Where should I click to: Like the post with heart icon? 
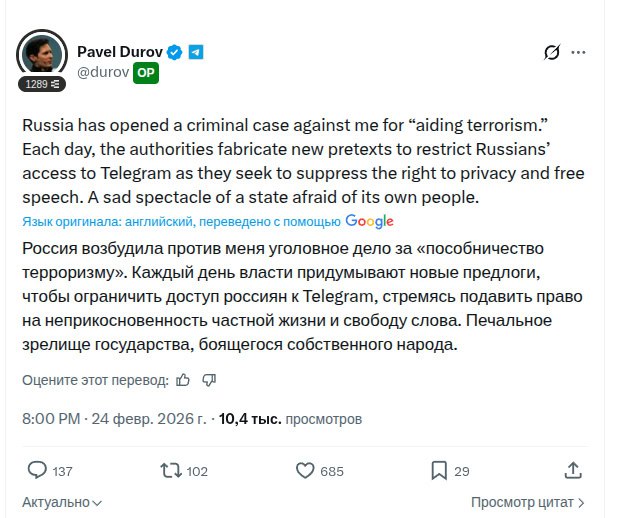point(307,470)
